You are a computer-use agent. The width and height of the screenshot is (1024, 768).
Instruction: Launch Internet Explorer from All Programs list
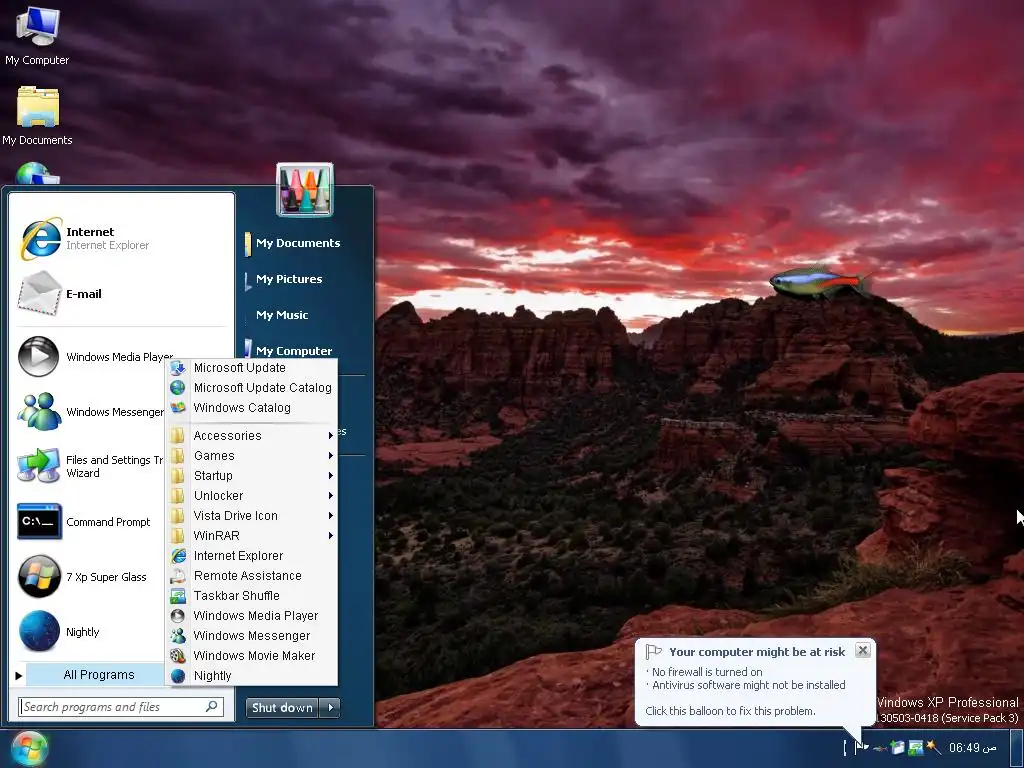252,556
